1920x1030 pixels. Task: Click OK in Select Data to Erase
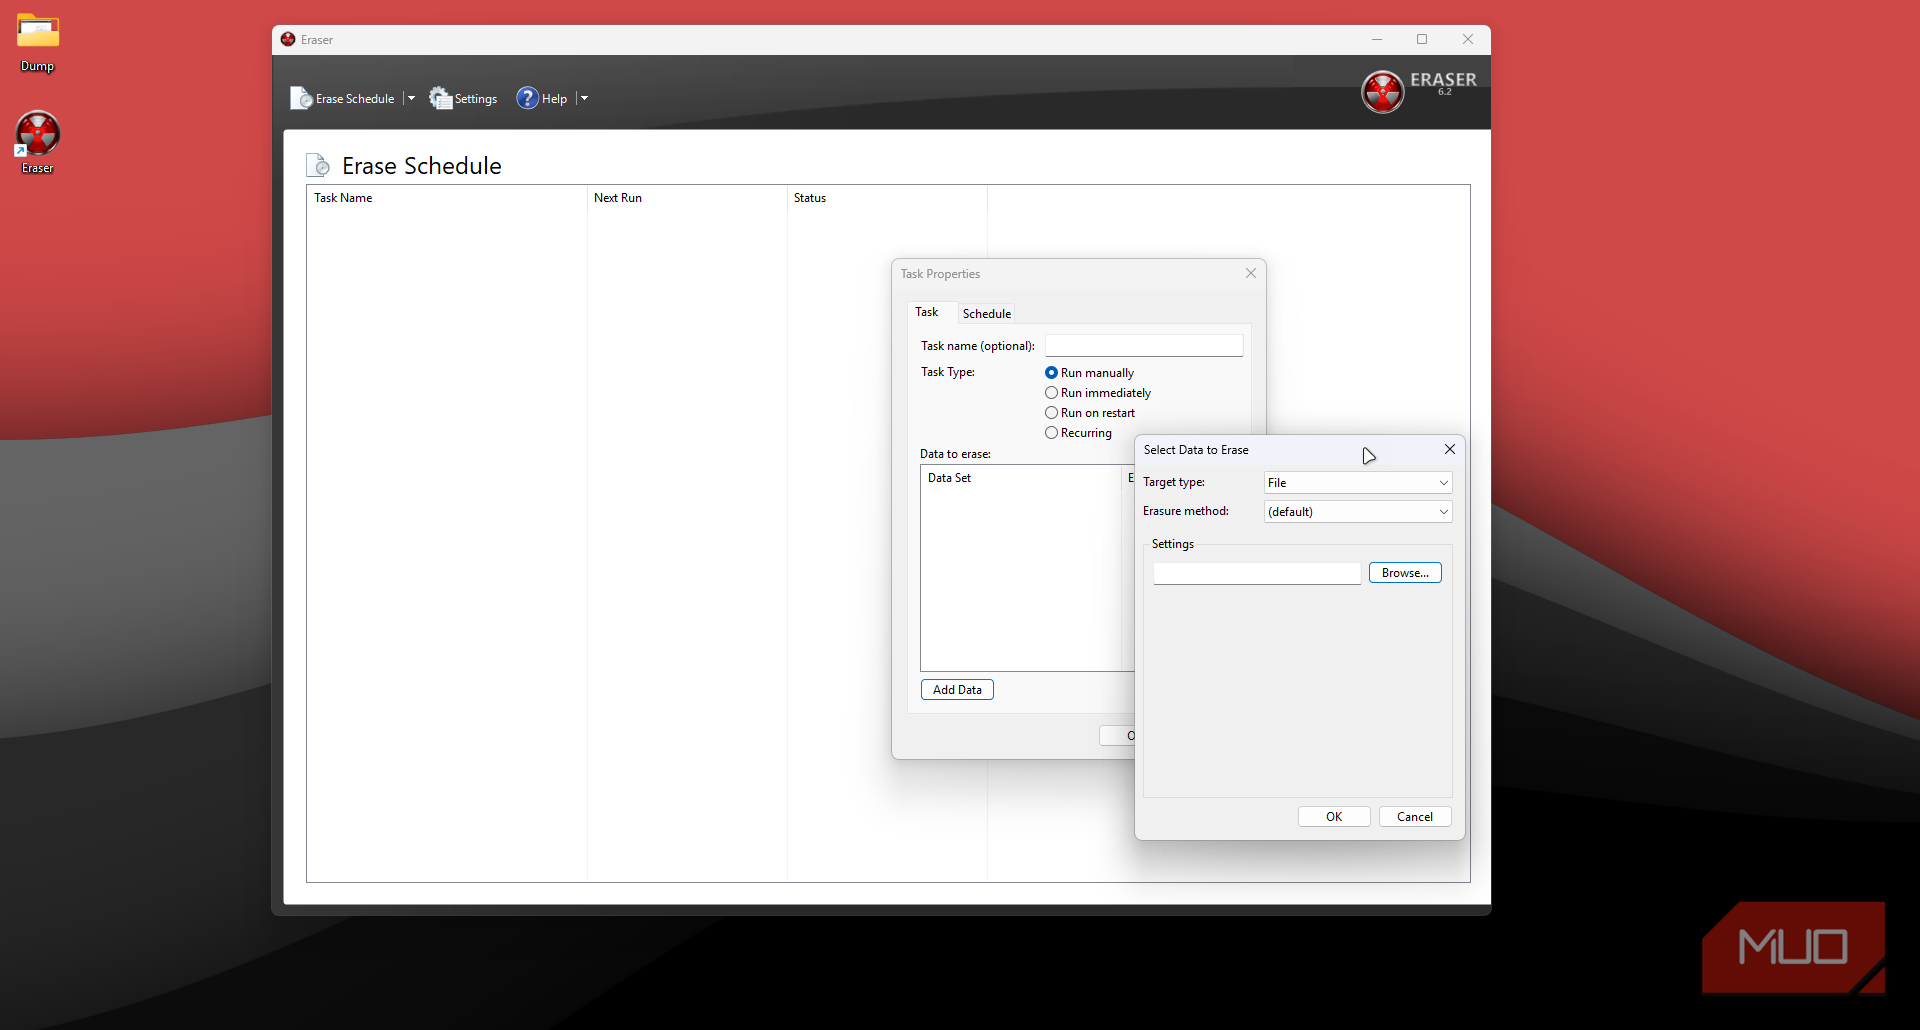click(1334, 817)
